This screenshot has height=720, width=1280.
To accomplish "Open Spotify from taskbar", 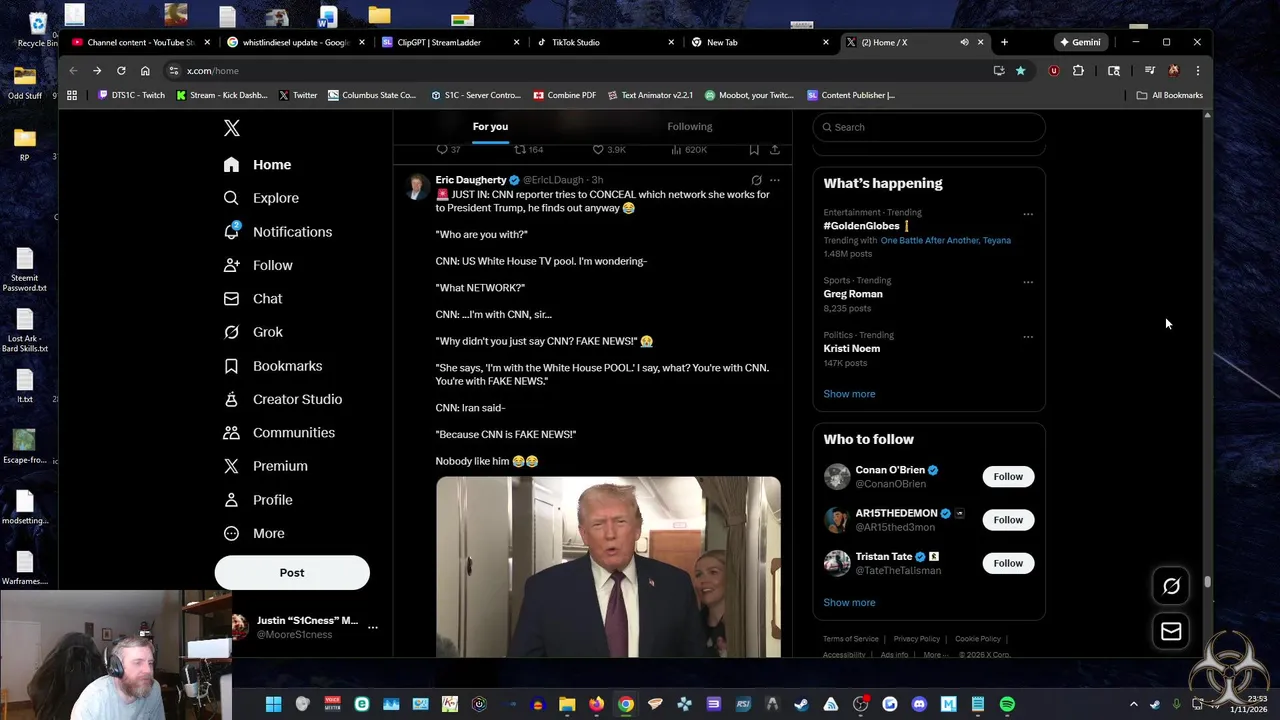I will (x=1007, y=704).
